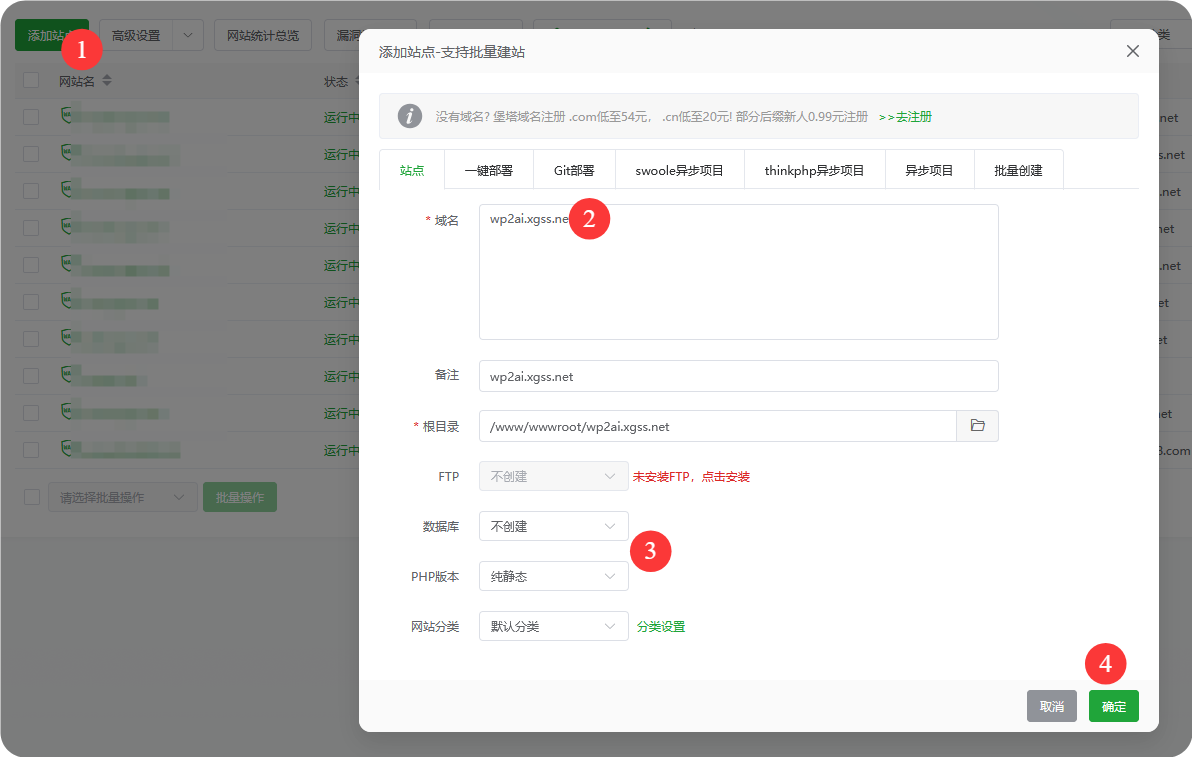Switch to the swoole异步项目 tab
The height and width of the screenshot is (757, 1192).
pos(680,169)
